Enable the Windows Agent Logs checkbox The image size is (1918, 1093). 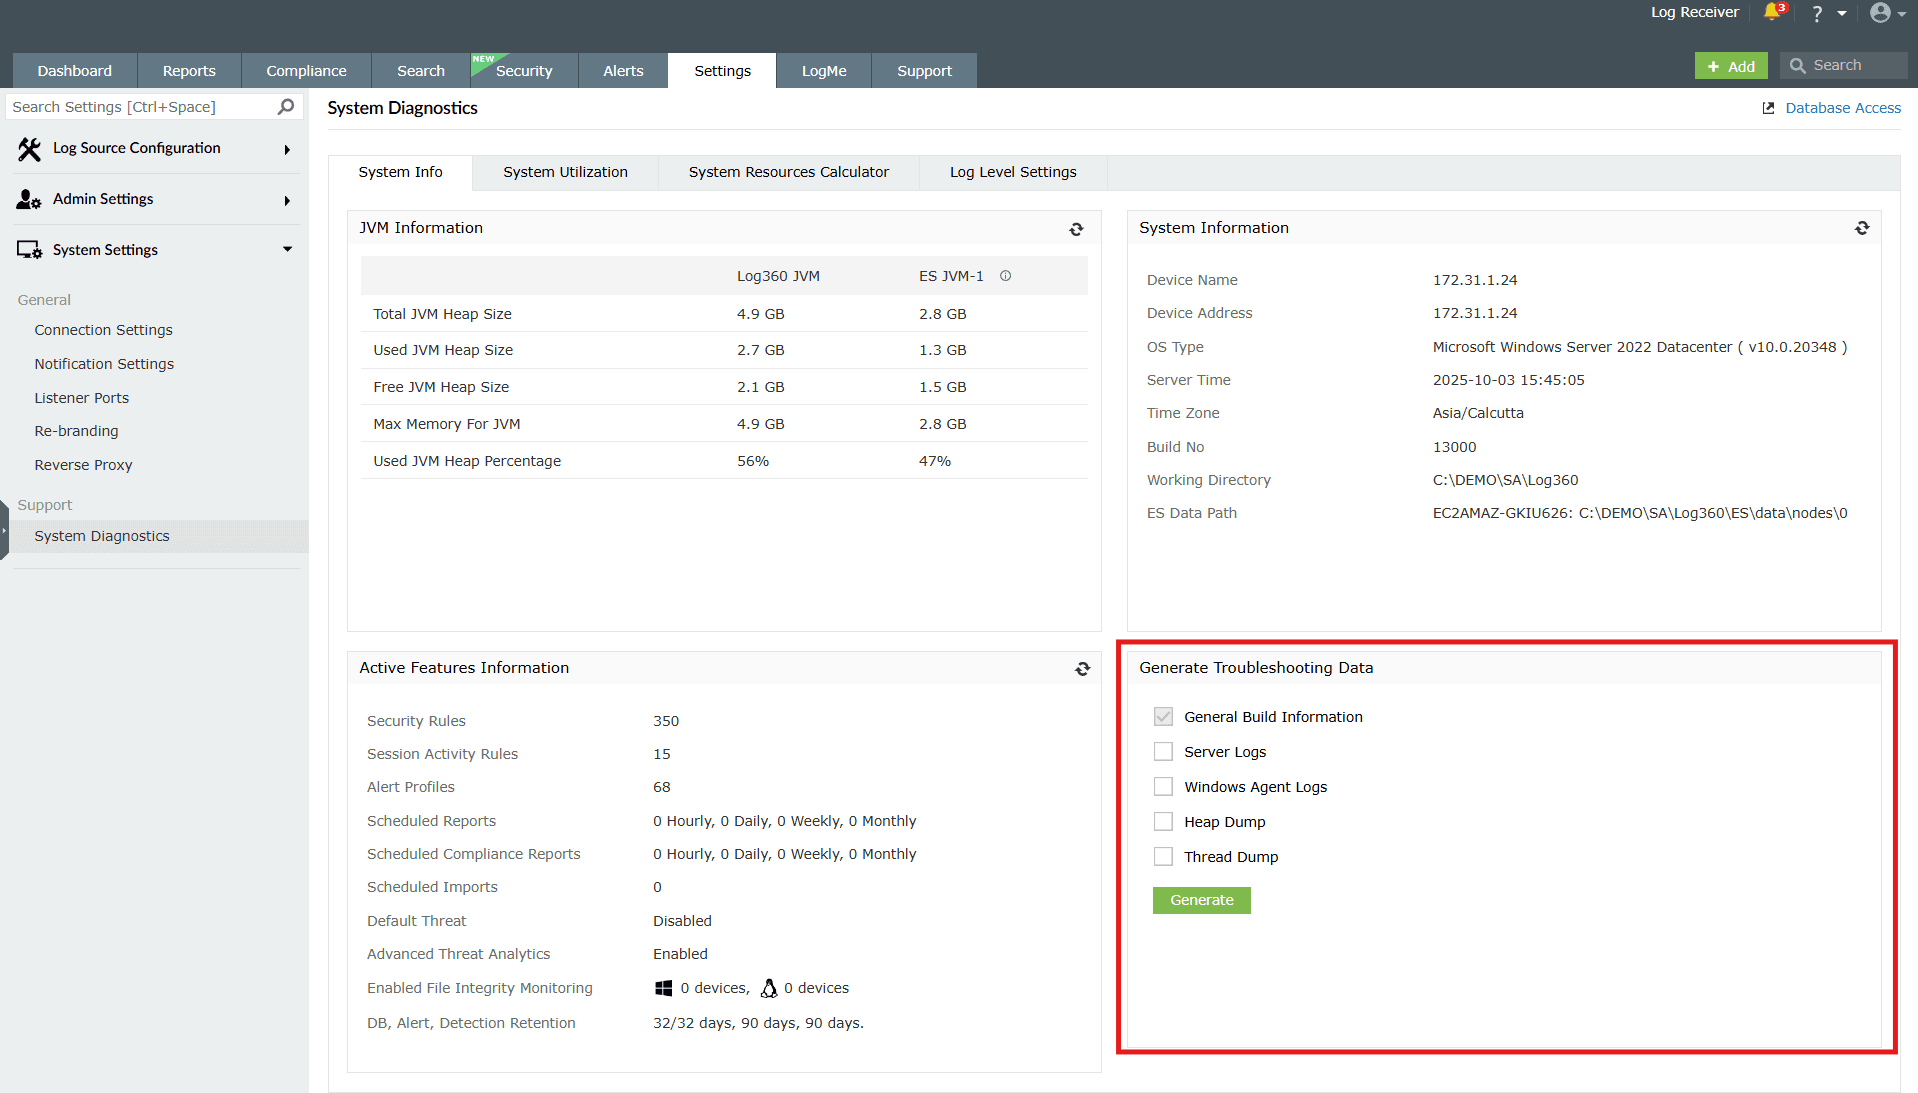1163,787
